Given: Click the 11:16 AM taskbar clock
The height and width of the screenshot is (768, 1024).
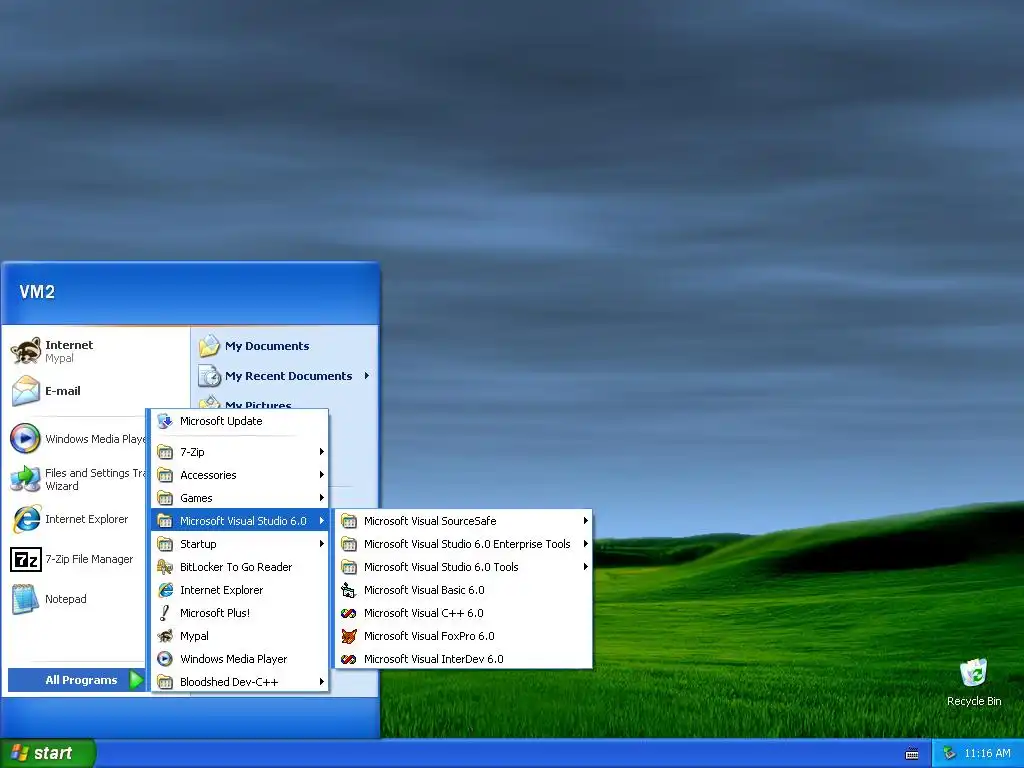Looking at the screenshot, I should [x=987, y=754].
